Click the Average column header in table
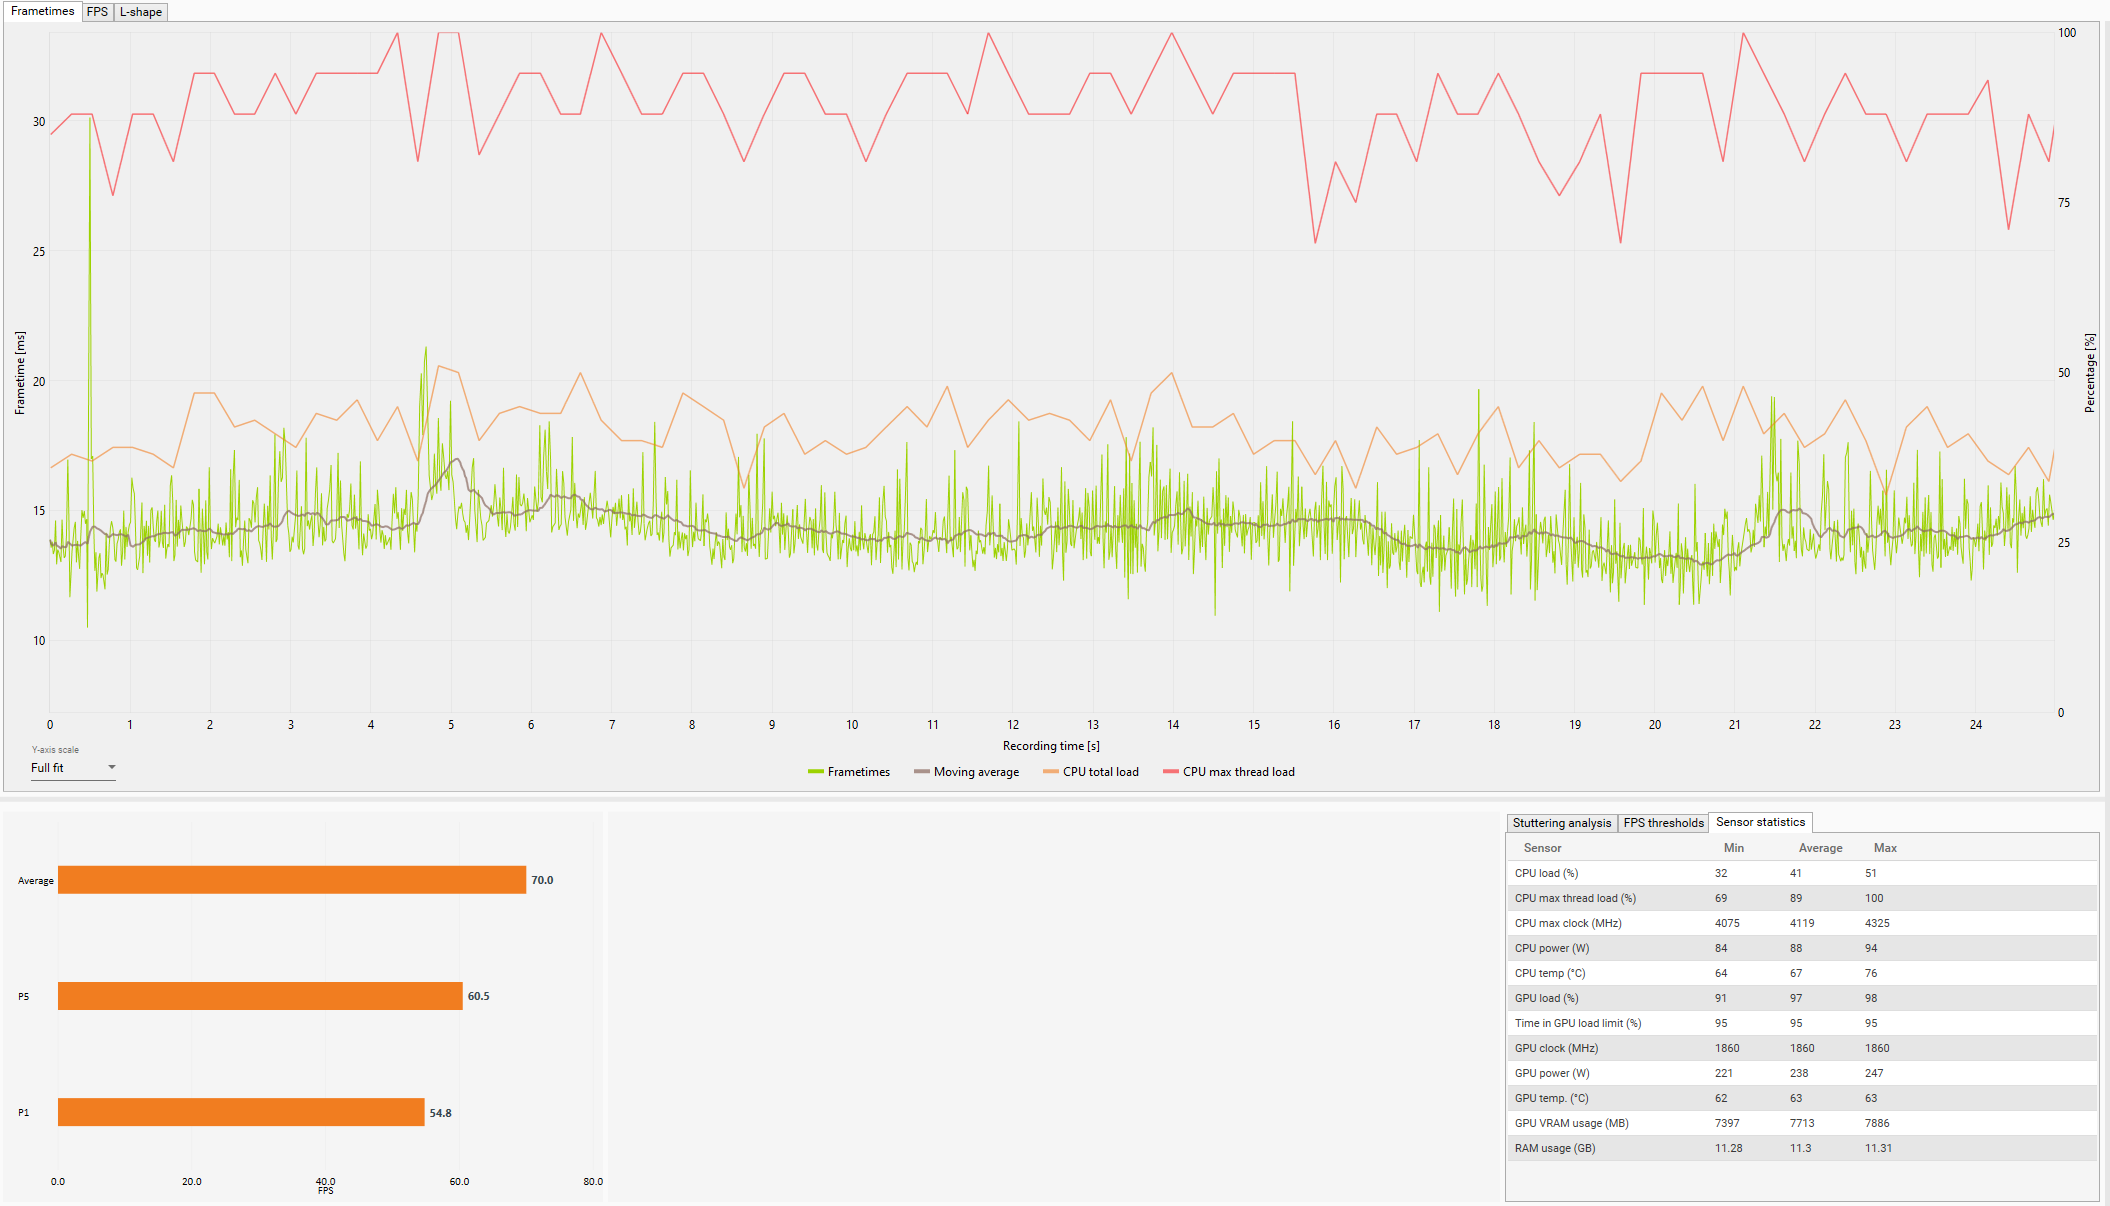The image size is (2110, 1206). pos(1820,848)
